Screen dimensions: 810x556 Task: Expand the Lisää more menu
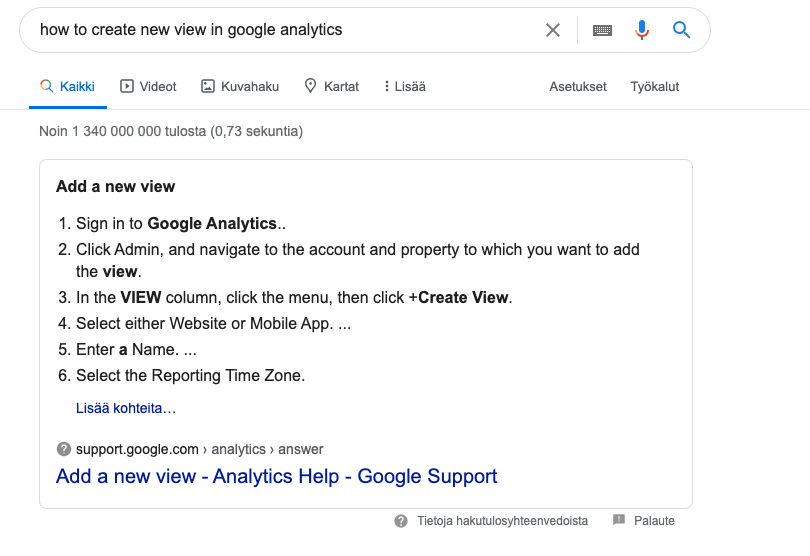(x=405, y=86)
